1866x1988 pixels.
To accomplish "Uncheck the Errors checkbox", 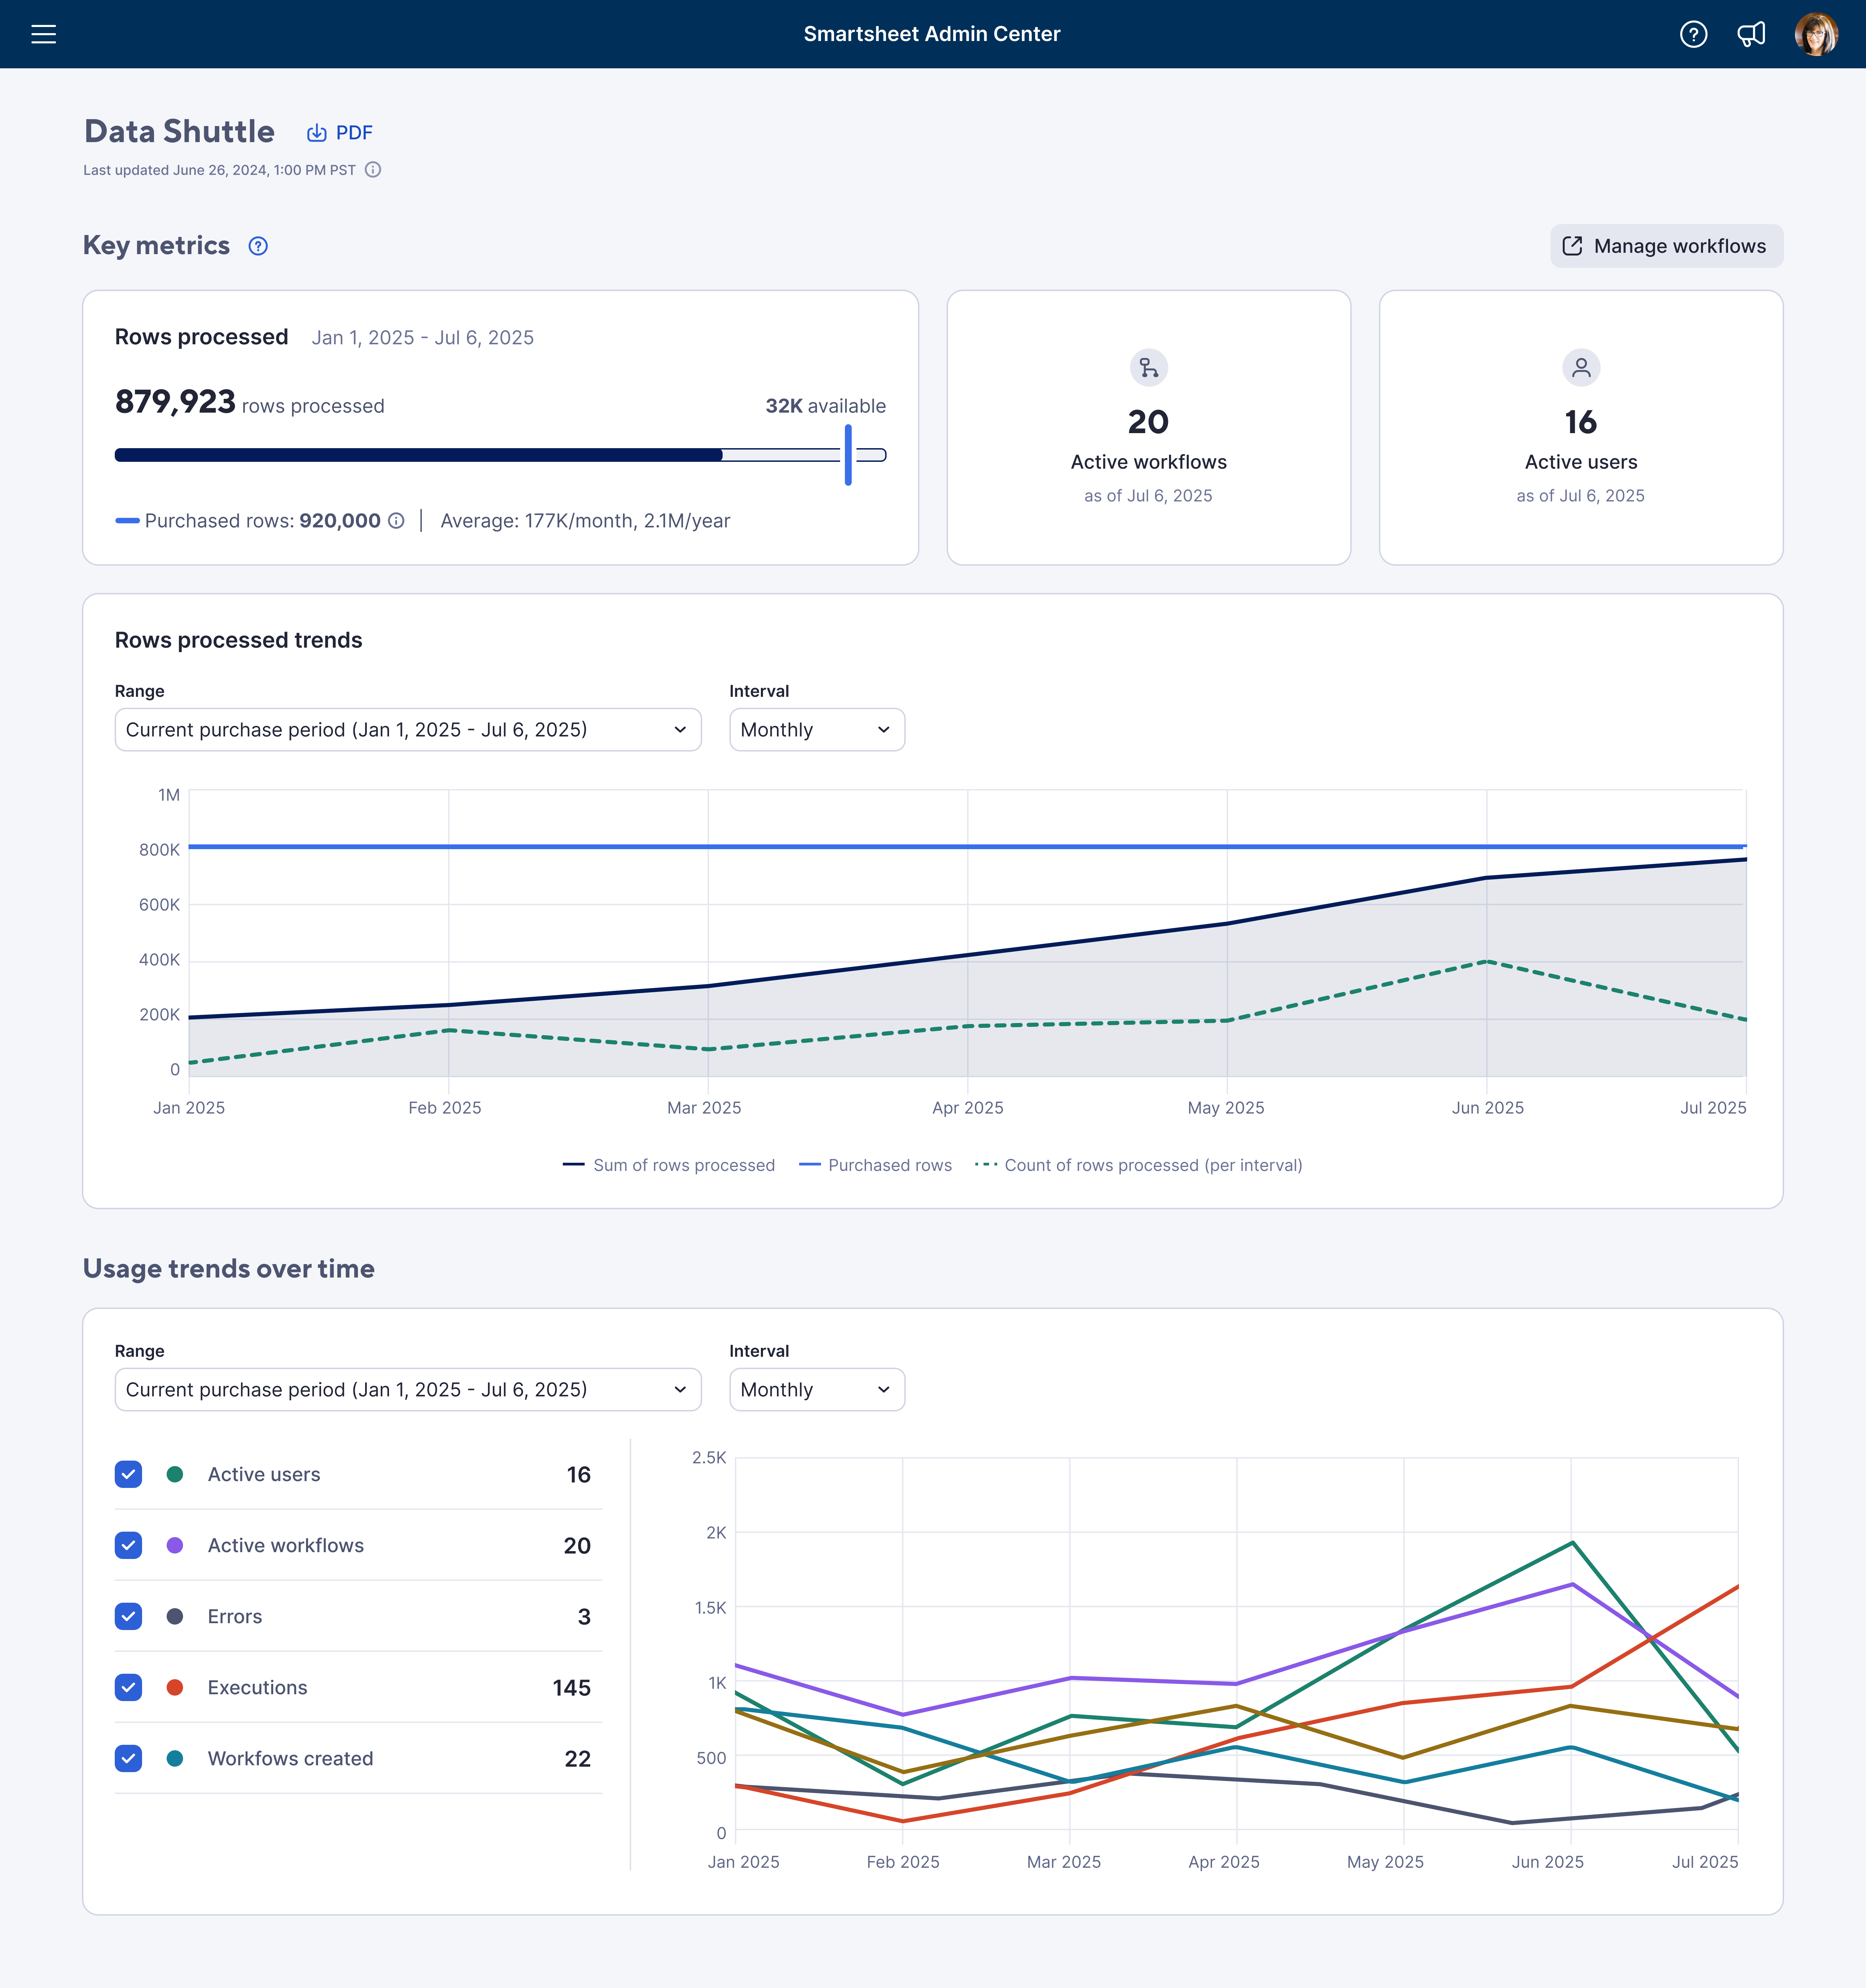I will pos(128,1616).
